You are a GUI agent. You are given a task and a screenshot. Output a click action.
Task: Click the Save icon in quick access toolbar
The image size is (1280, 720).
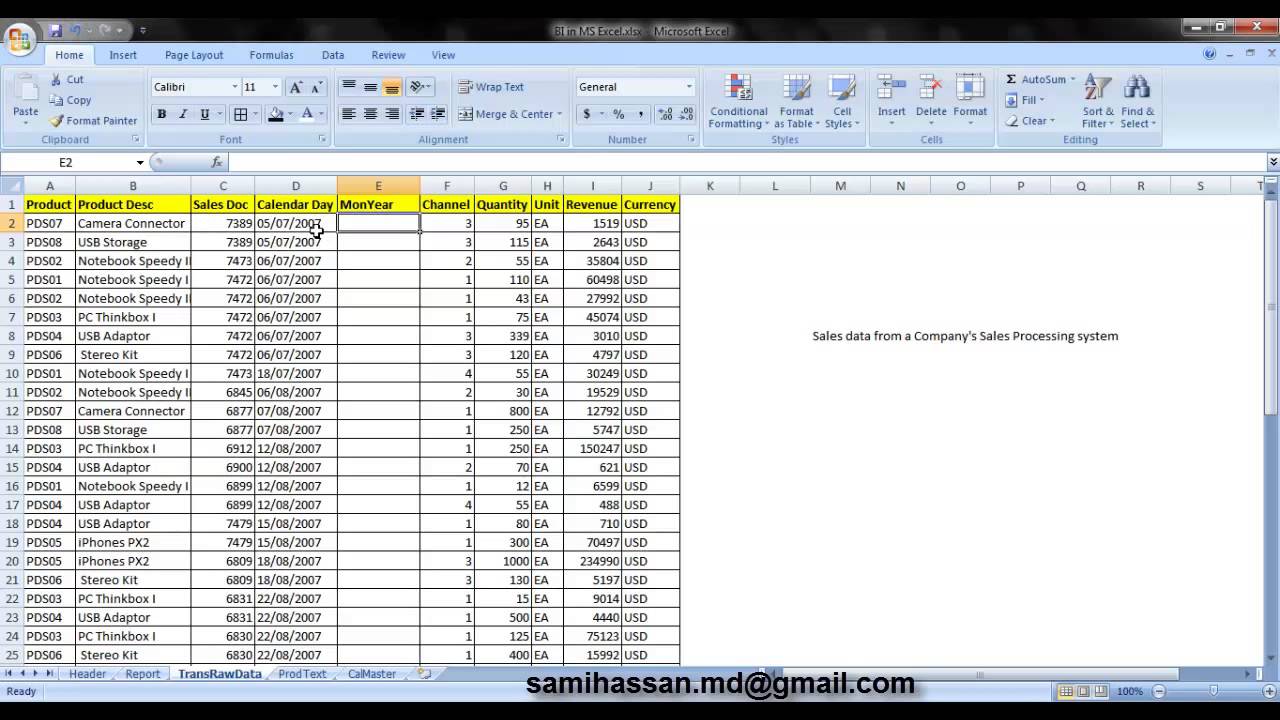pyautogui.click(x=56, y=31)
